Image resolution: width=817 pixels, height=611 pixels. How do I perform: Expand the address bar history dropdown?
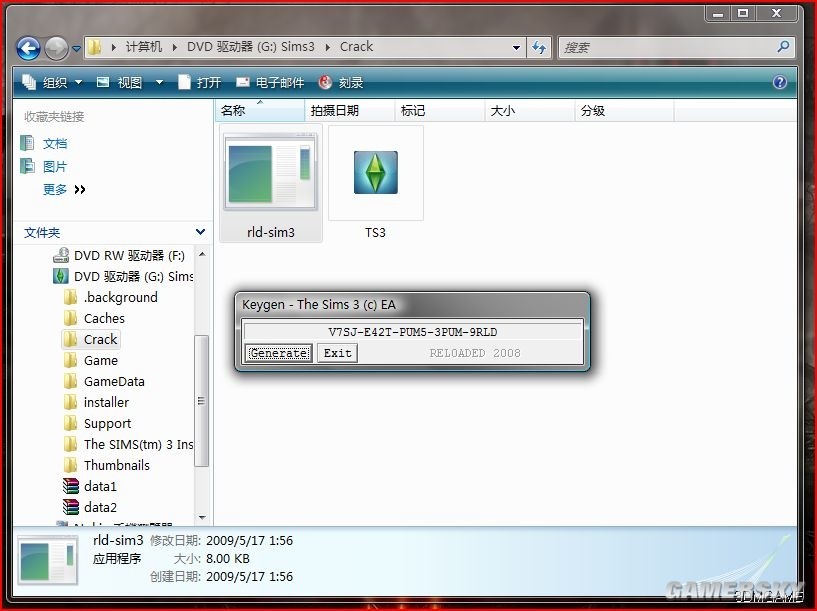click(516, 47)
